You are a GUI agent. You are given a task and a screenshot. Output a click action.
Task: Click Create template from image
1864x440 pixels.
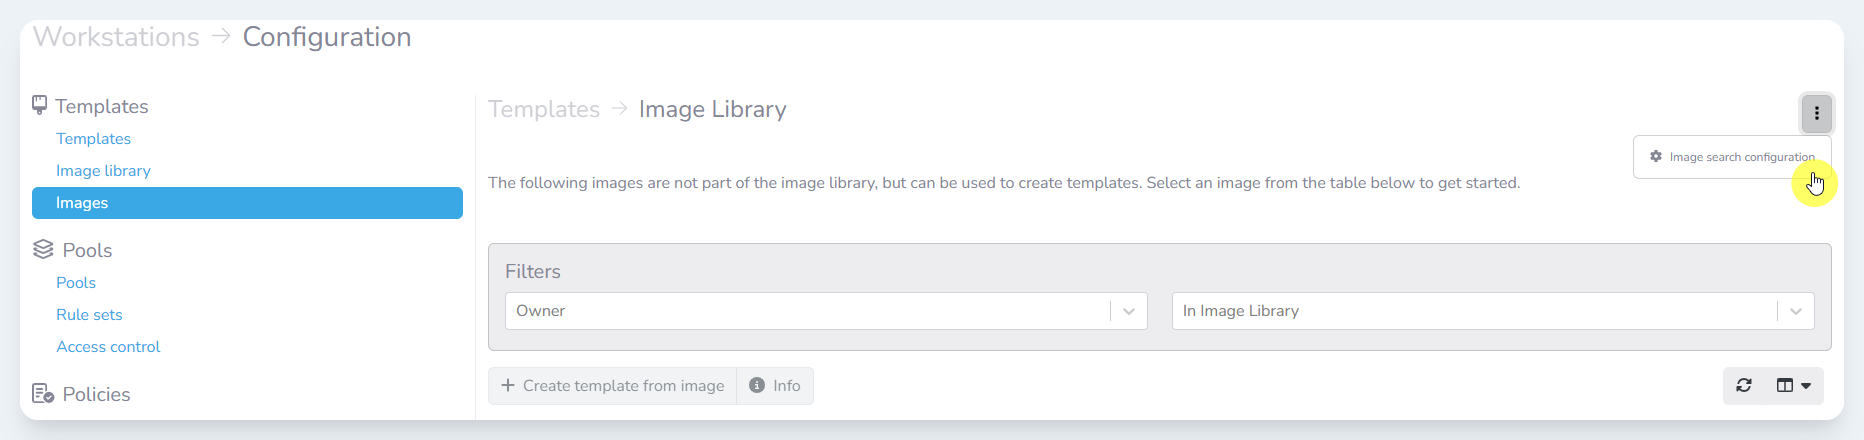click(612, 386)
